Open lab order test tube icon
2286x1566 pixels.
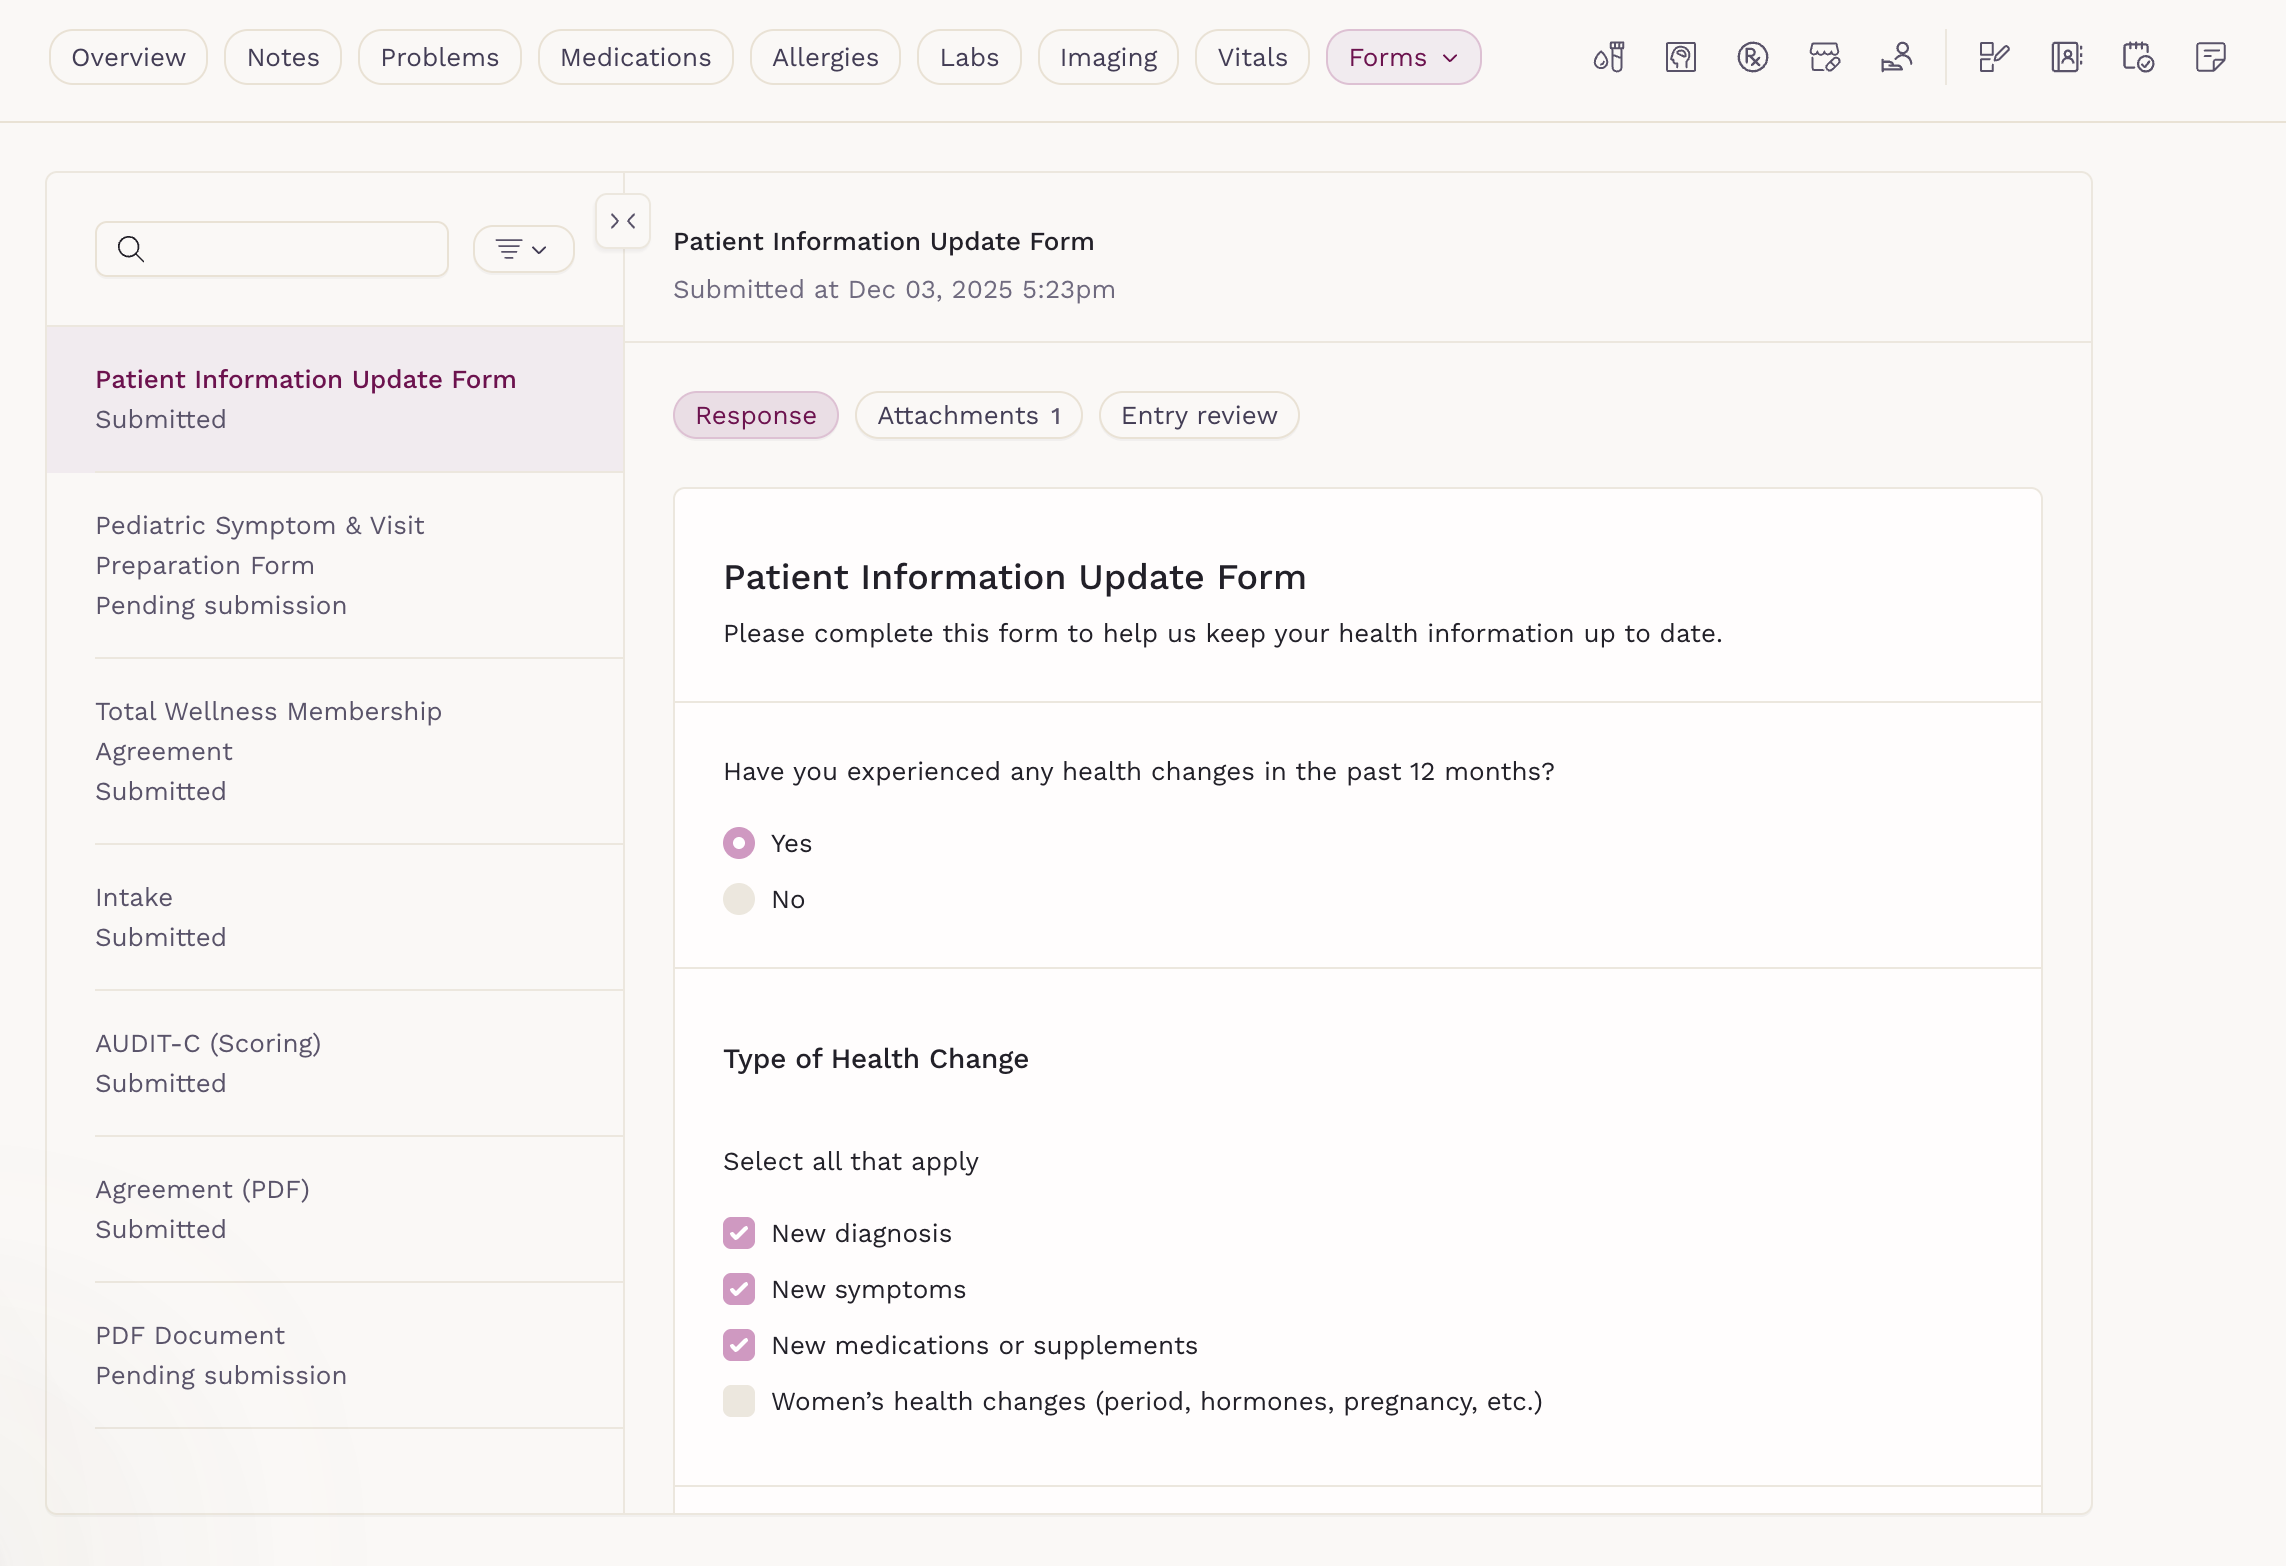(1609, 57)
